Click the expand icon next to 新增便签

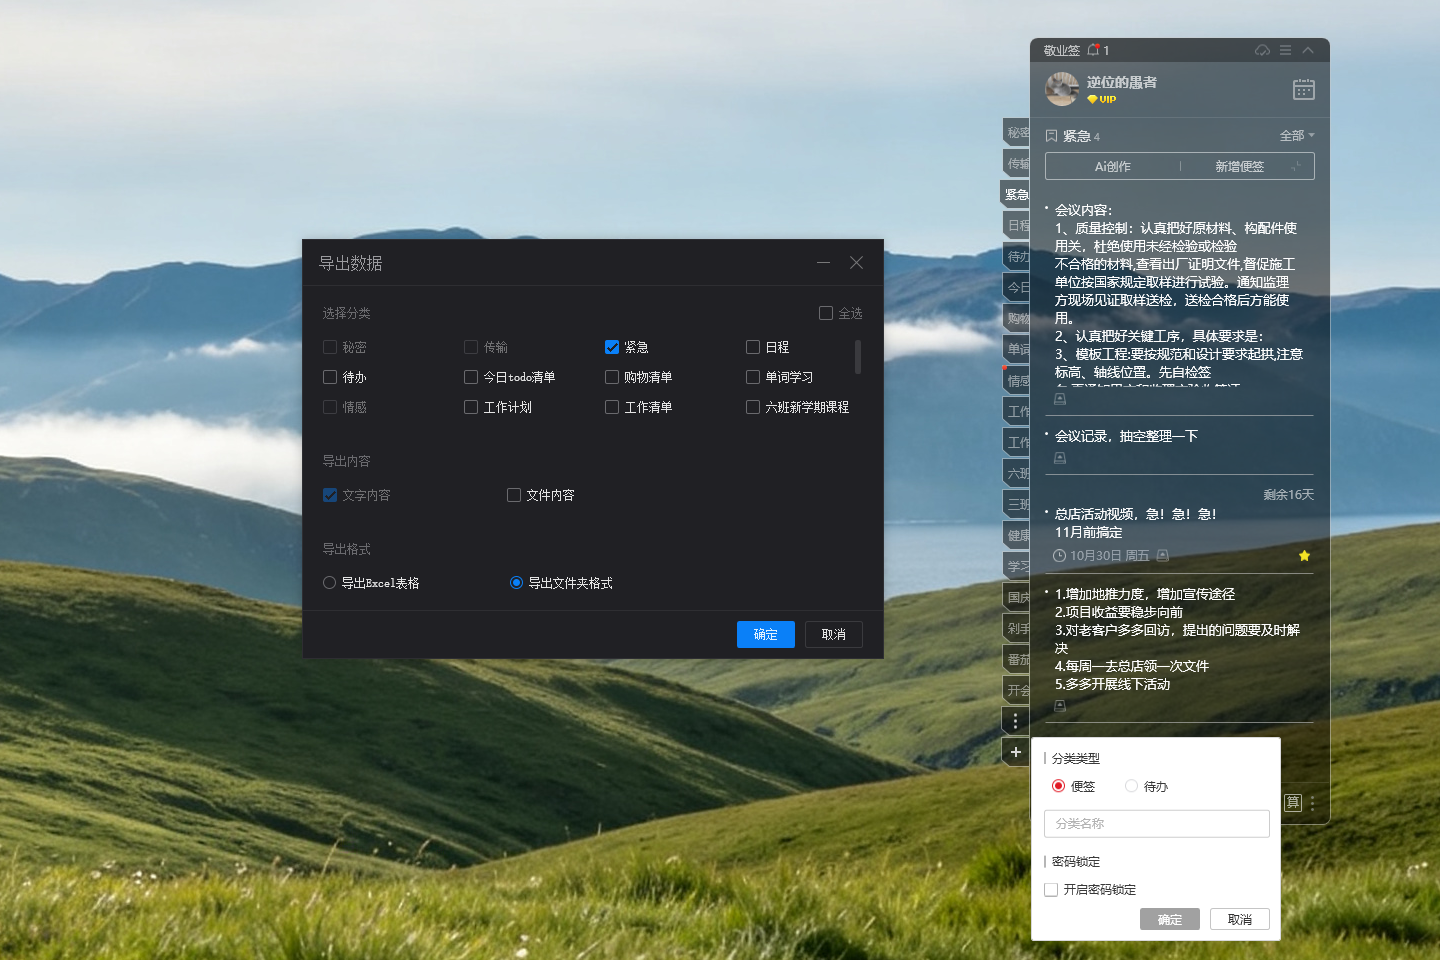[x=1297, y=166]
